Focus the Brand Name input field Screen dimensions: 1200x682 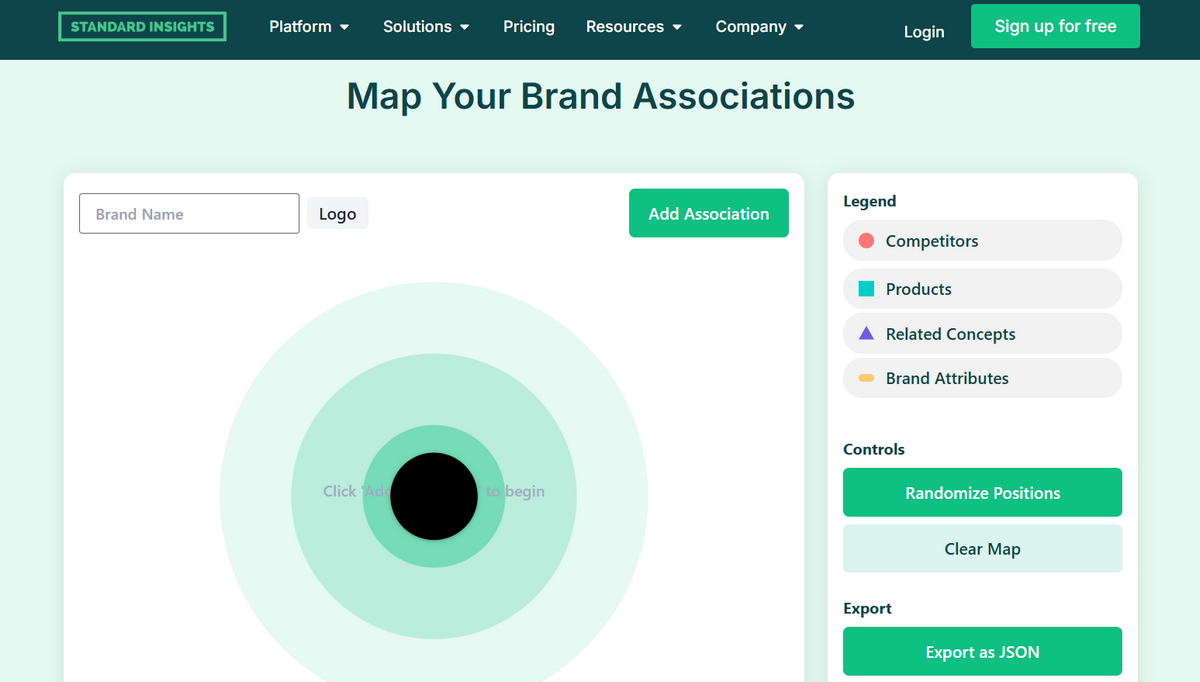tap(189, 214)
